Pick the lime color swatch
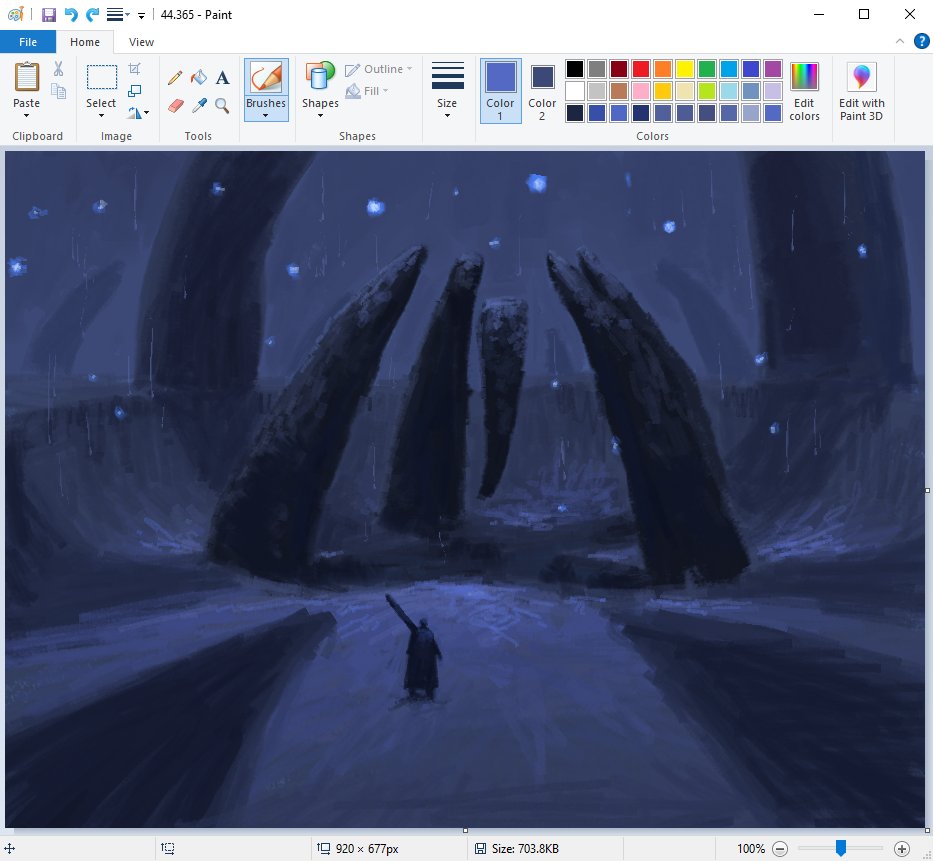 (x=707, y=91)
